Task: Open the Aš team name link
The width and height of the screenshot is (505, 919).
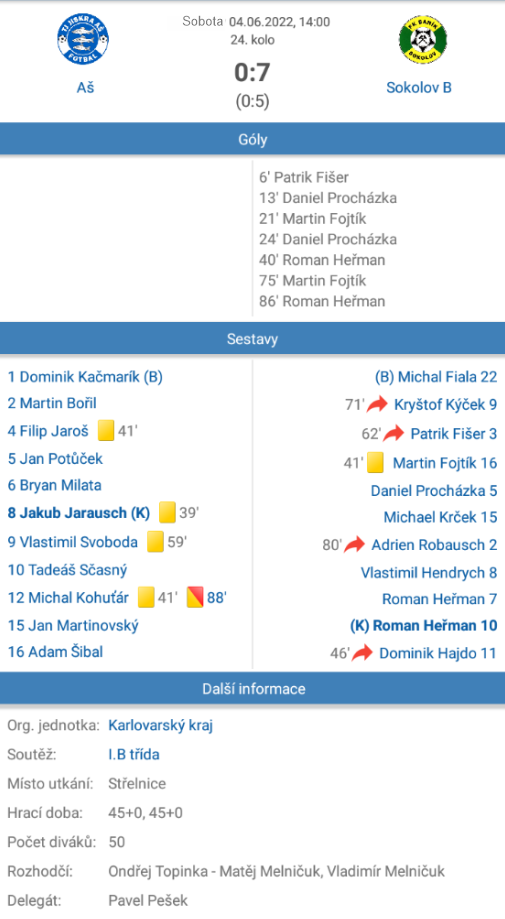Action: [x=85, y=88]
